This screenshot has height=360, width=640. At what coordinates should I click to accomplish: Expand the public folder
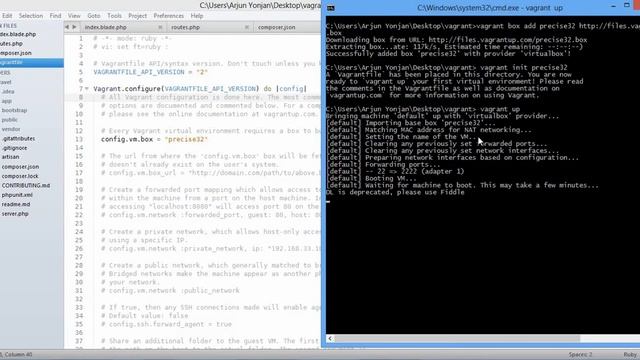pyautogui.click(x=9, y=120)
